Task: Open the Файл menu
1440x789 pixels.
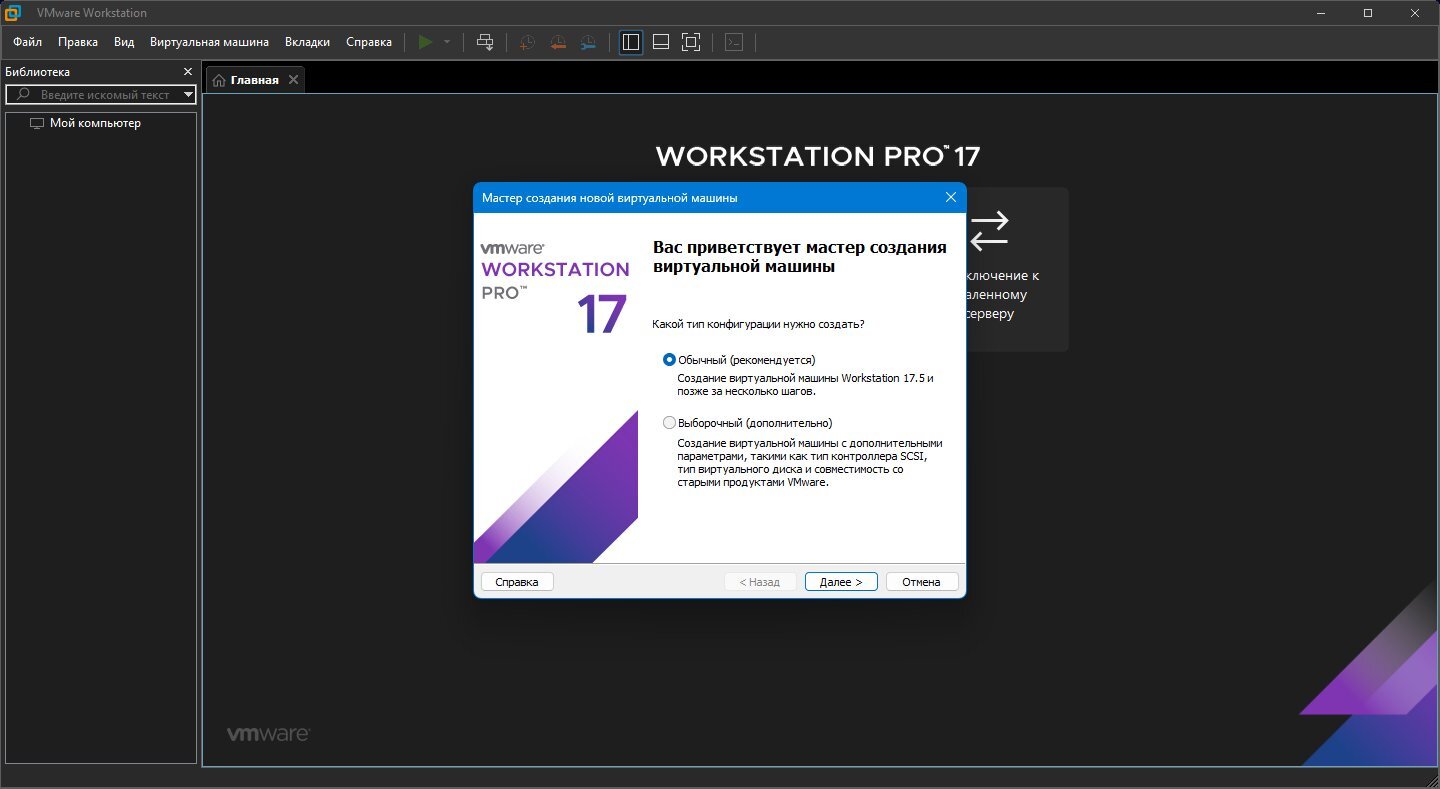Action: [28, 42]
